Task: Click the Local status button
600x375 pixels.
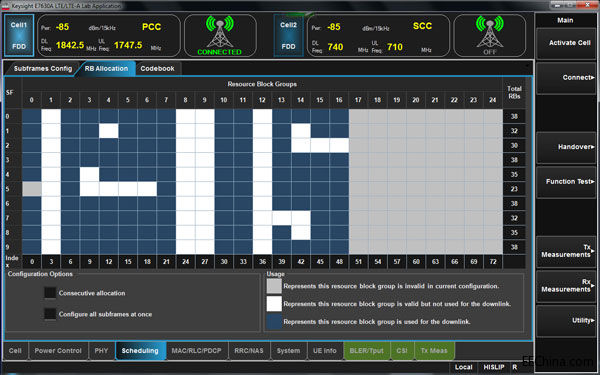Action: pyautogui.click(x=463, y=367)
